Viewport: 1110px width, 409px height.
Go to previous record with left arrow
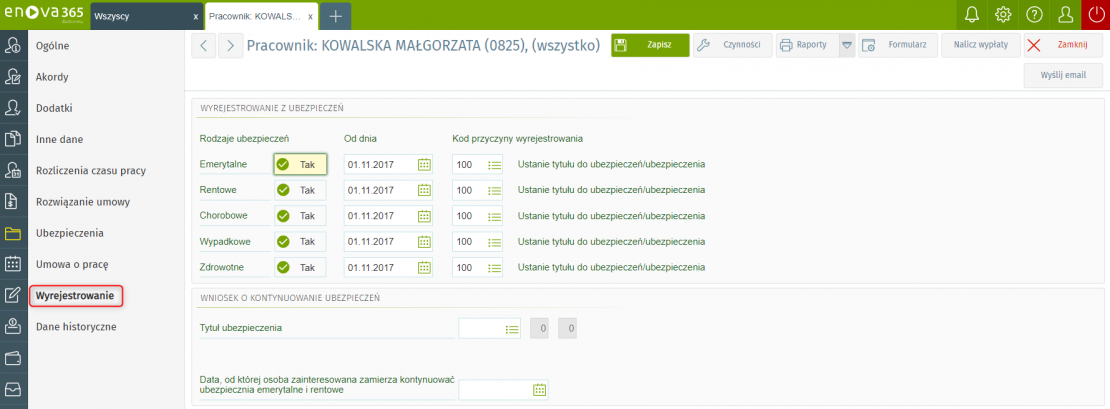coord(203,45)
